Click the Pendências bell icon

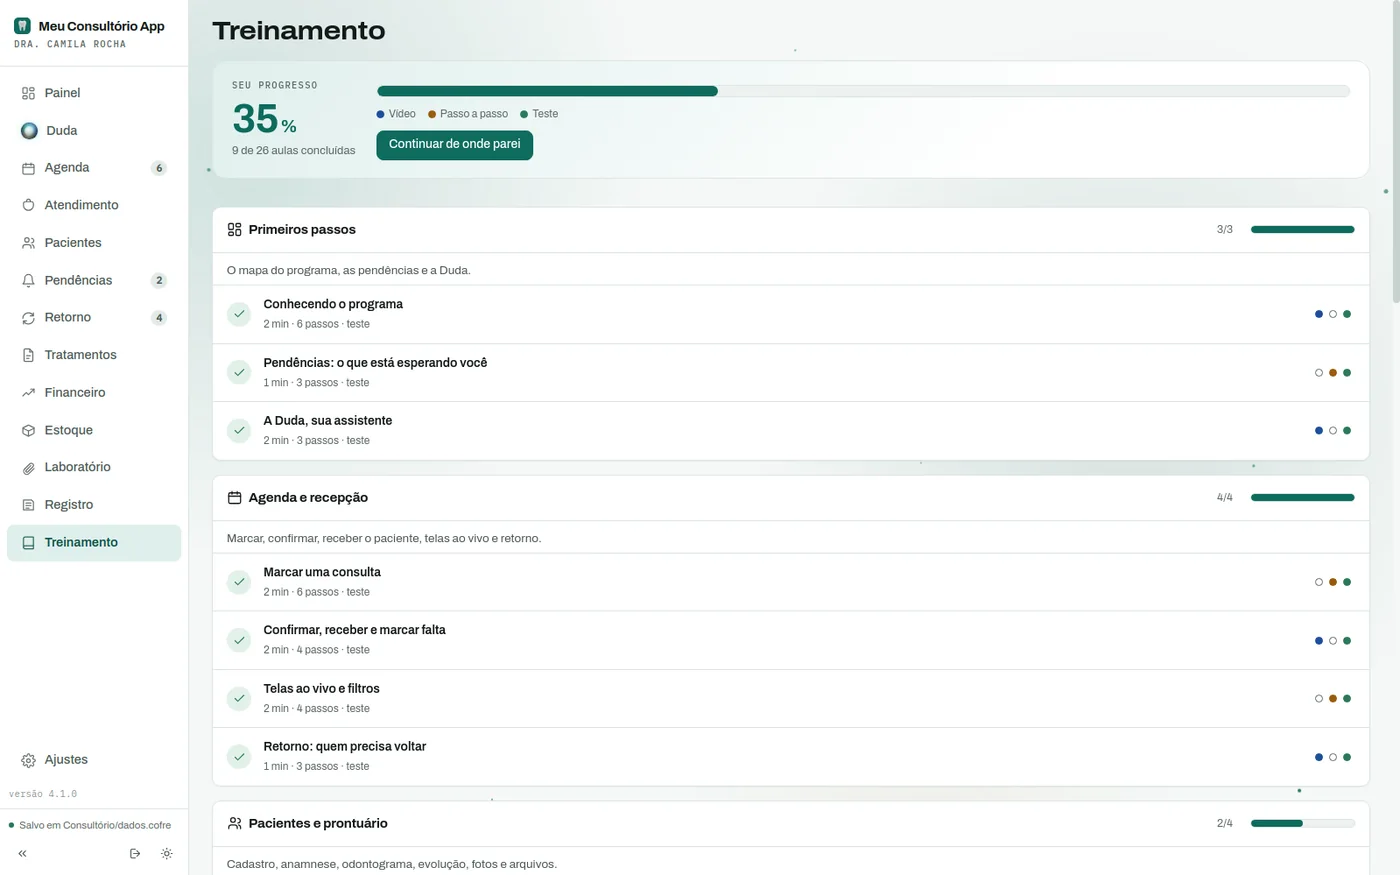(x=28, y=280)
